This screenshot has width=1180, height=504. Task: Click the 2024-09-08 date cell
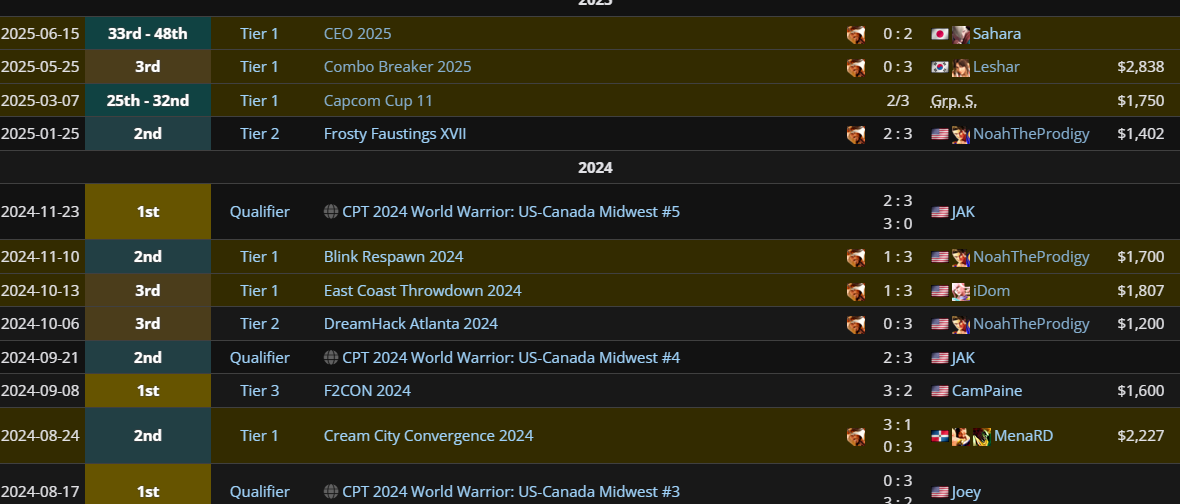pyautogui.click(x=40, y=391)
